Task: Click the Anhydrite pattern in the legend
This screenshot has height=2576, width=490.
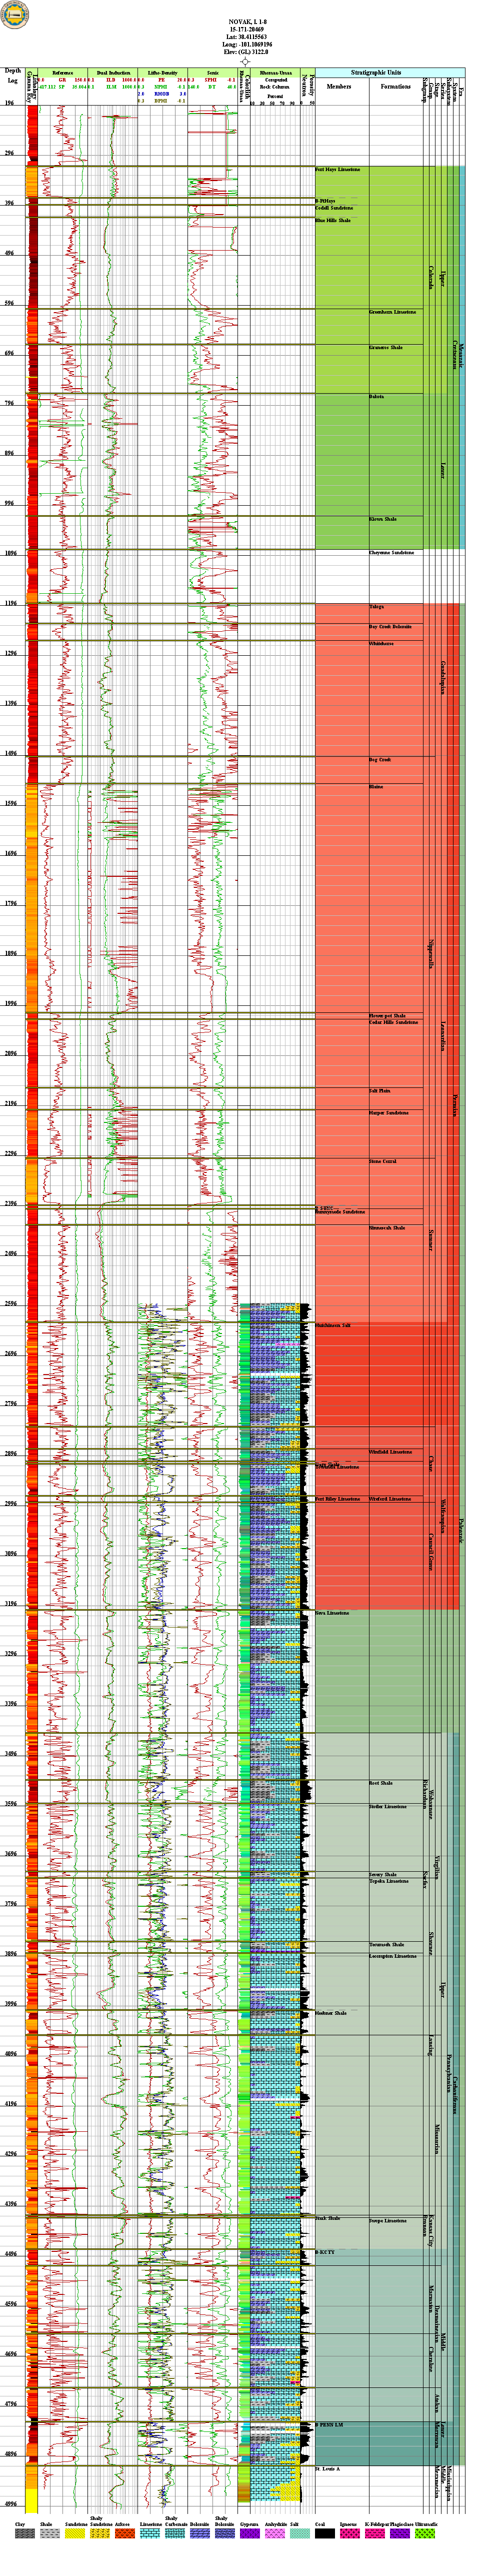Action: click(x=274, y=2534)
